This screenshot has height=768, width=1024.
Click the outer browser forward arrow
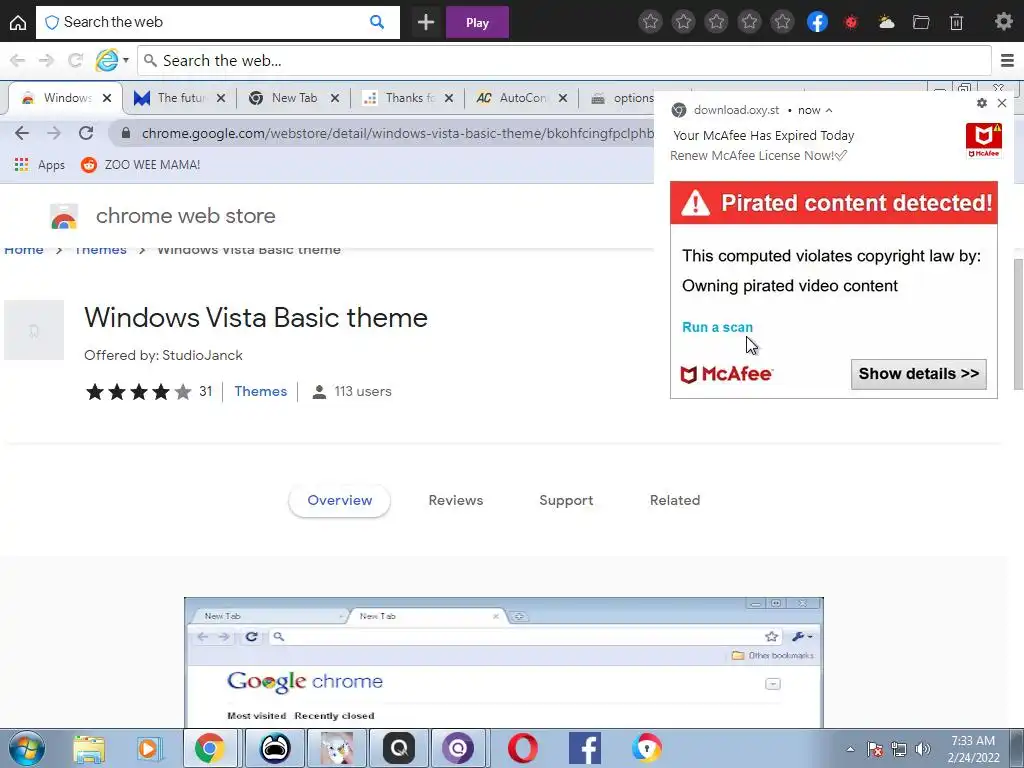click(46, 61)
